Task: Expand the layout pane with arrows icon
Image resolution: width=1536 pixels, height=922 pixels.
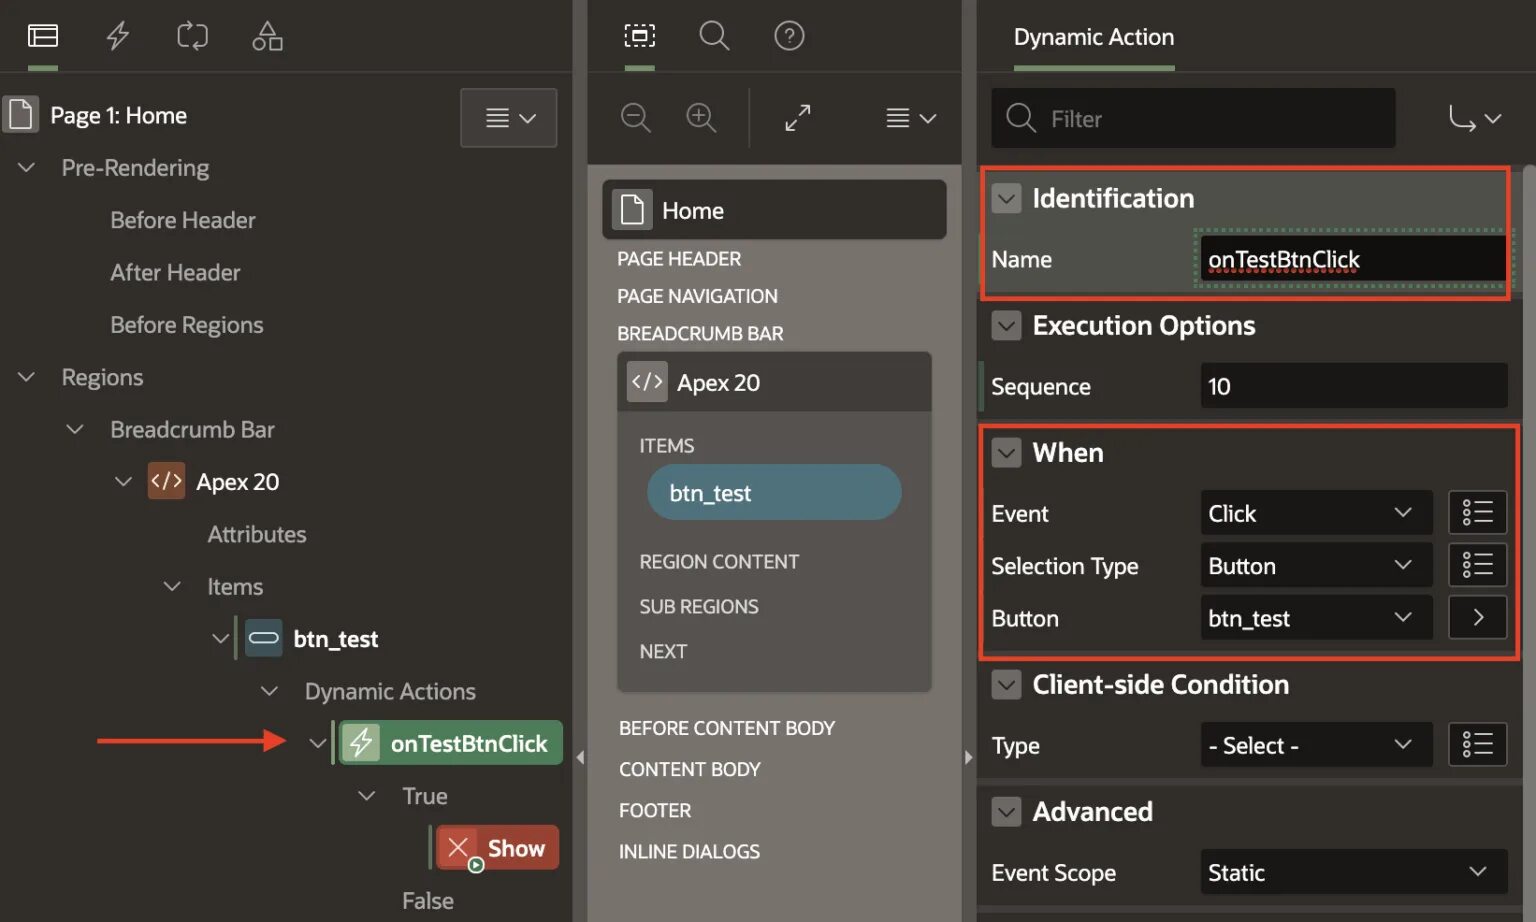Action: (797, 118)
